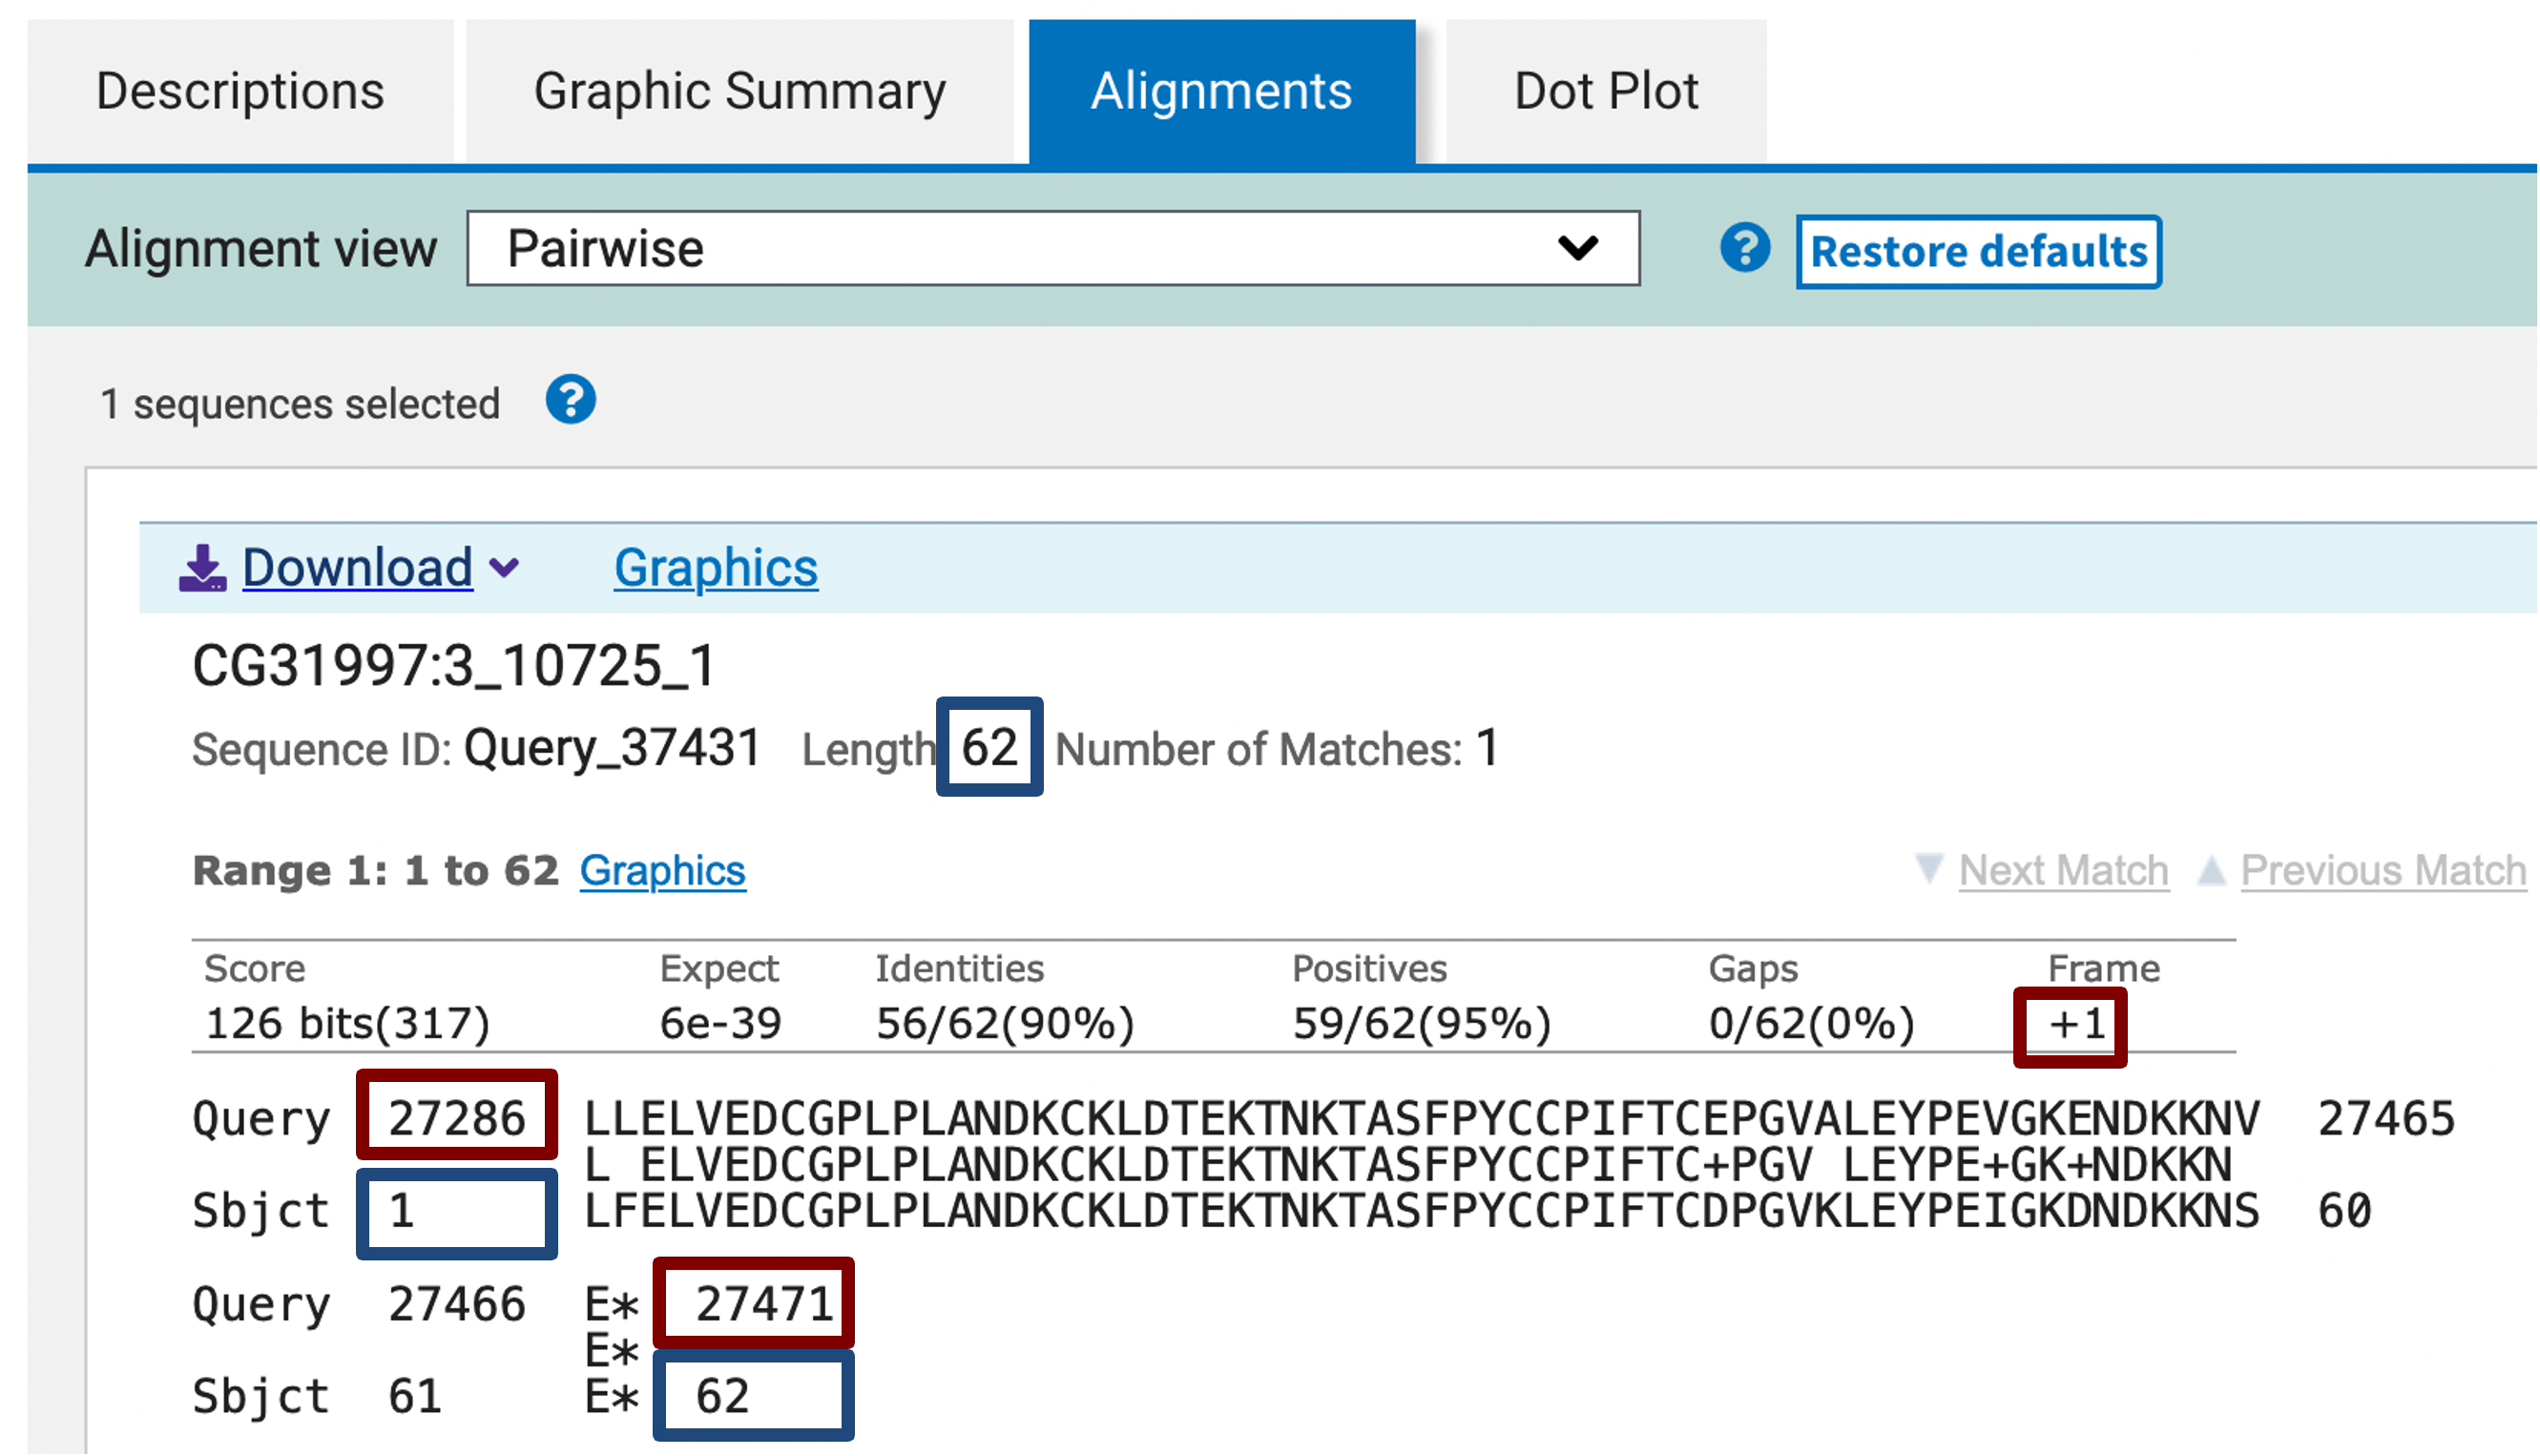Click the Download link
The image size is (2540, 1456).
pyautogui.click(x=357, y=568)
